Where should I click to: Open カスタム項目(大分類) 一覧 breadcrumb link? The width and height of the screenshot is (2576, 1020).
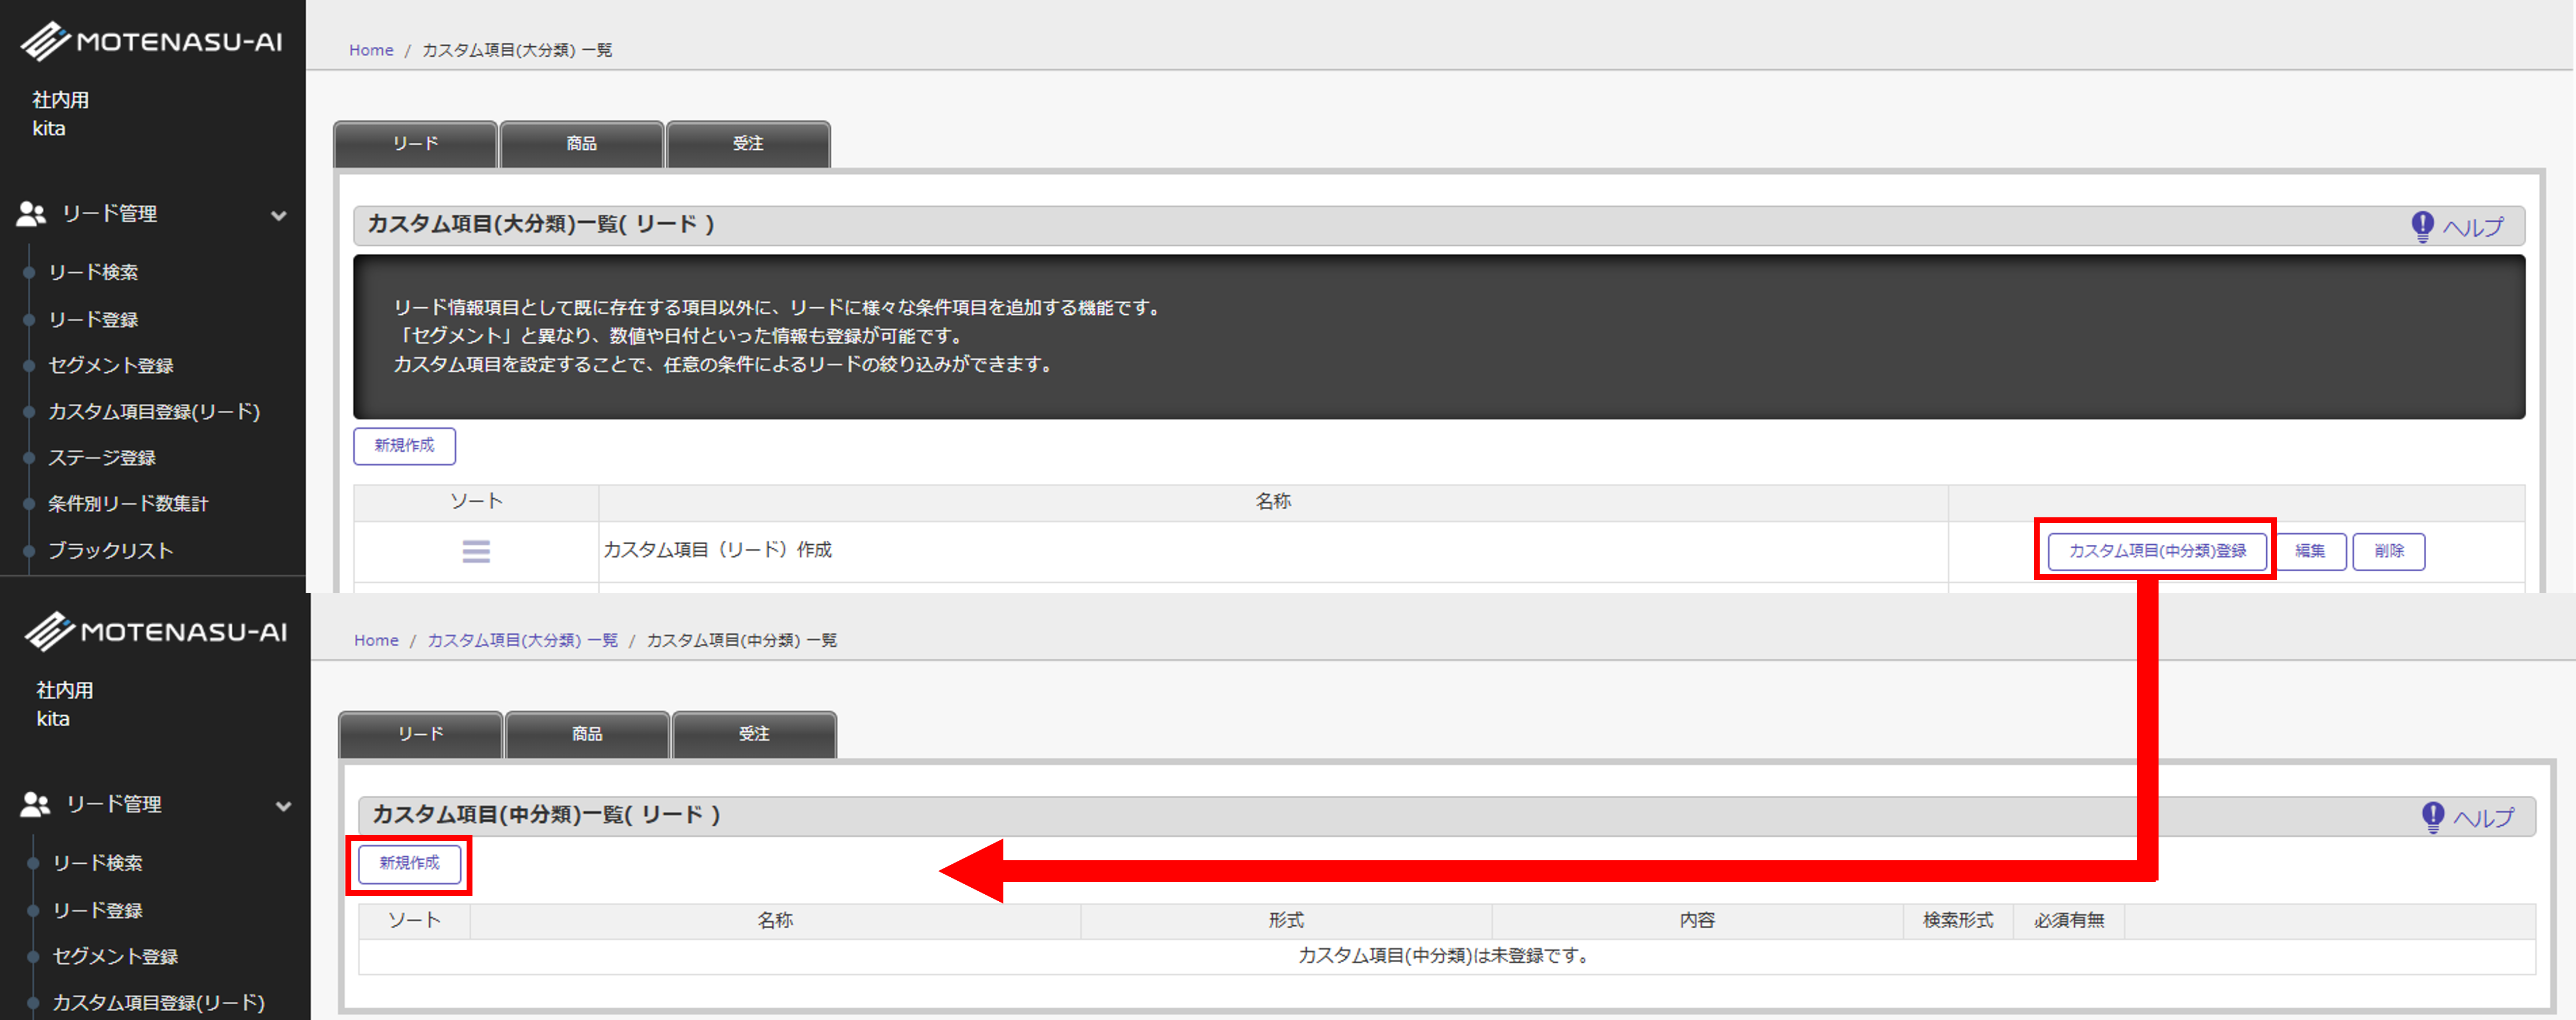pyautogui.click(x=522, y=640)
